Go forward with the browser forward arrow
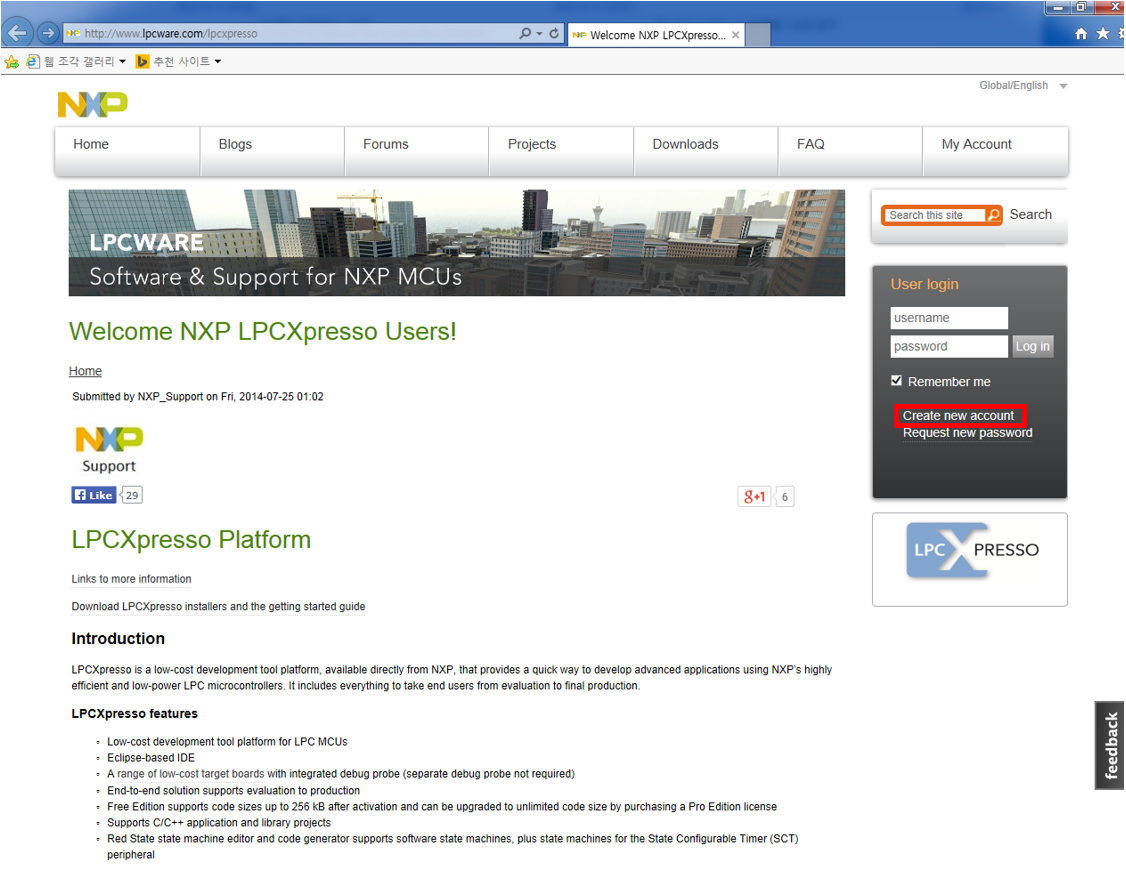 tap(47, 33)
